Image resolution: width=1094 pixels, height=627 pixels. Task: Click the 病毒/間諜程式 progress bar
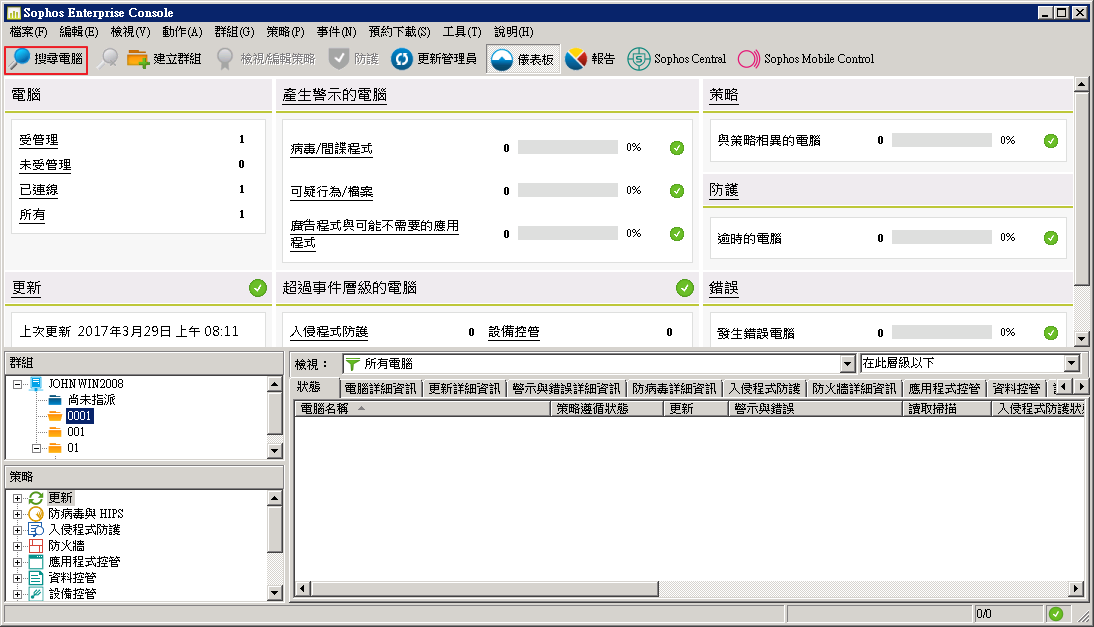pos(568,147)
